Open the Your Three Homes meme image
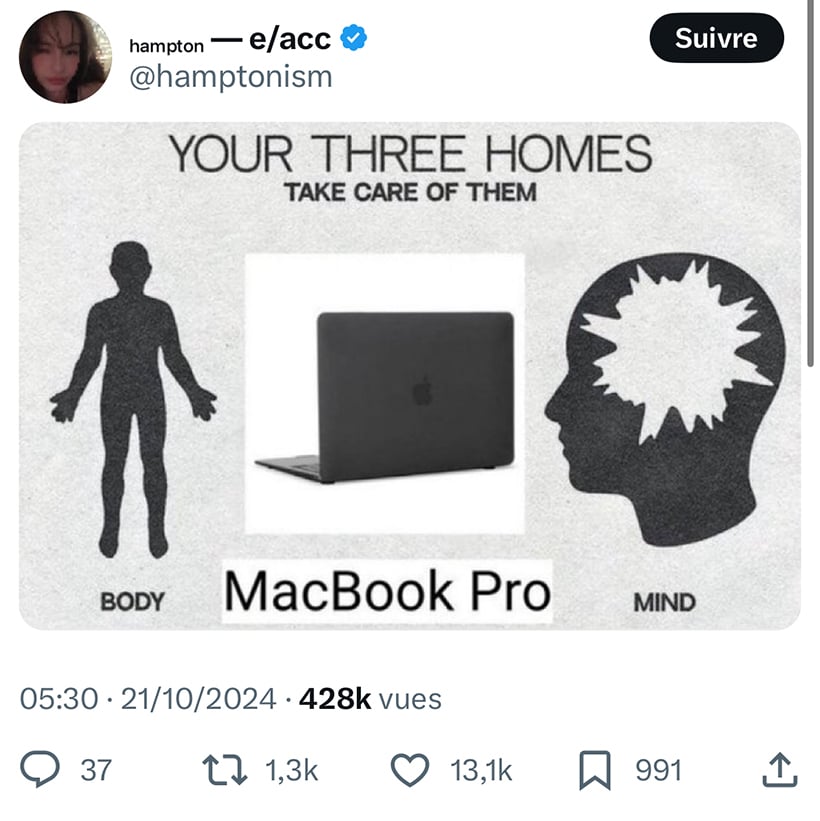Screen dimensions: 820x821 click(x=410, y=376)
